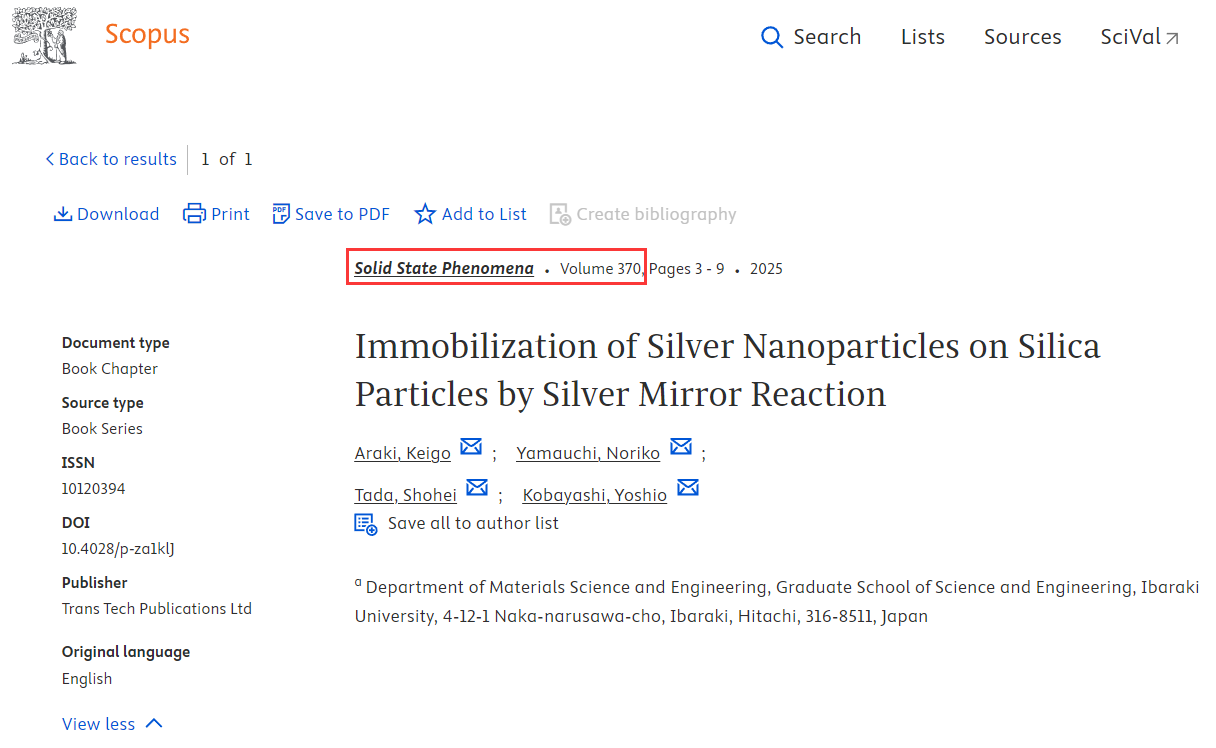
Task: Click the Elsevier tree logo
Action: (44, 37)
